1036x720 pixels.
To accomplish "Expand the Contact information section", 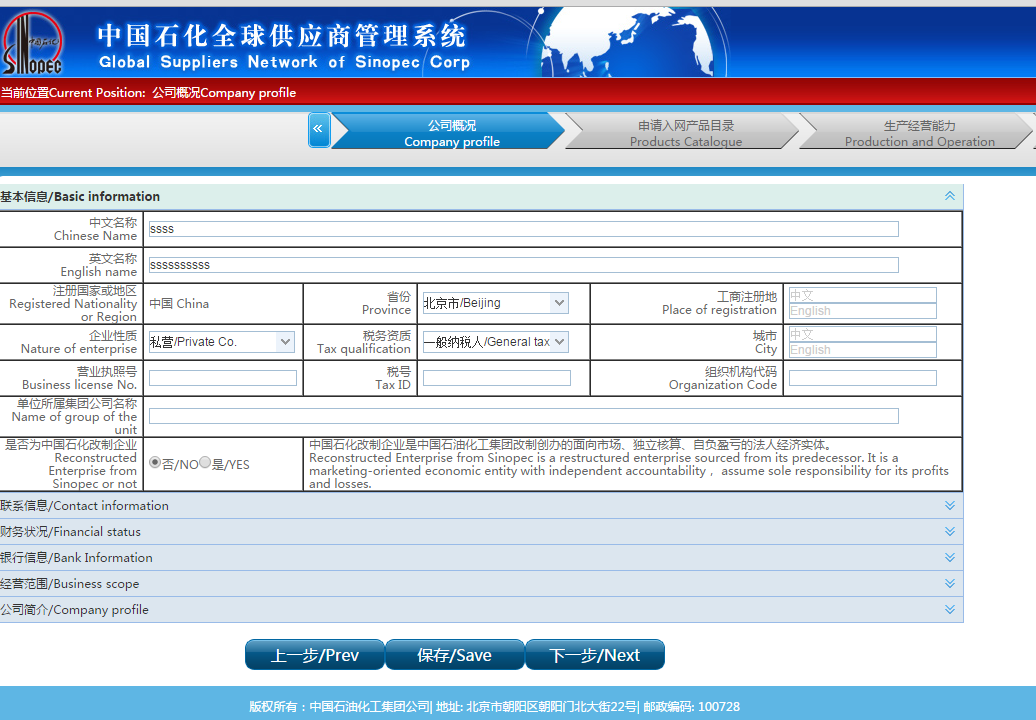I will [x=949, y=505].
